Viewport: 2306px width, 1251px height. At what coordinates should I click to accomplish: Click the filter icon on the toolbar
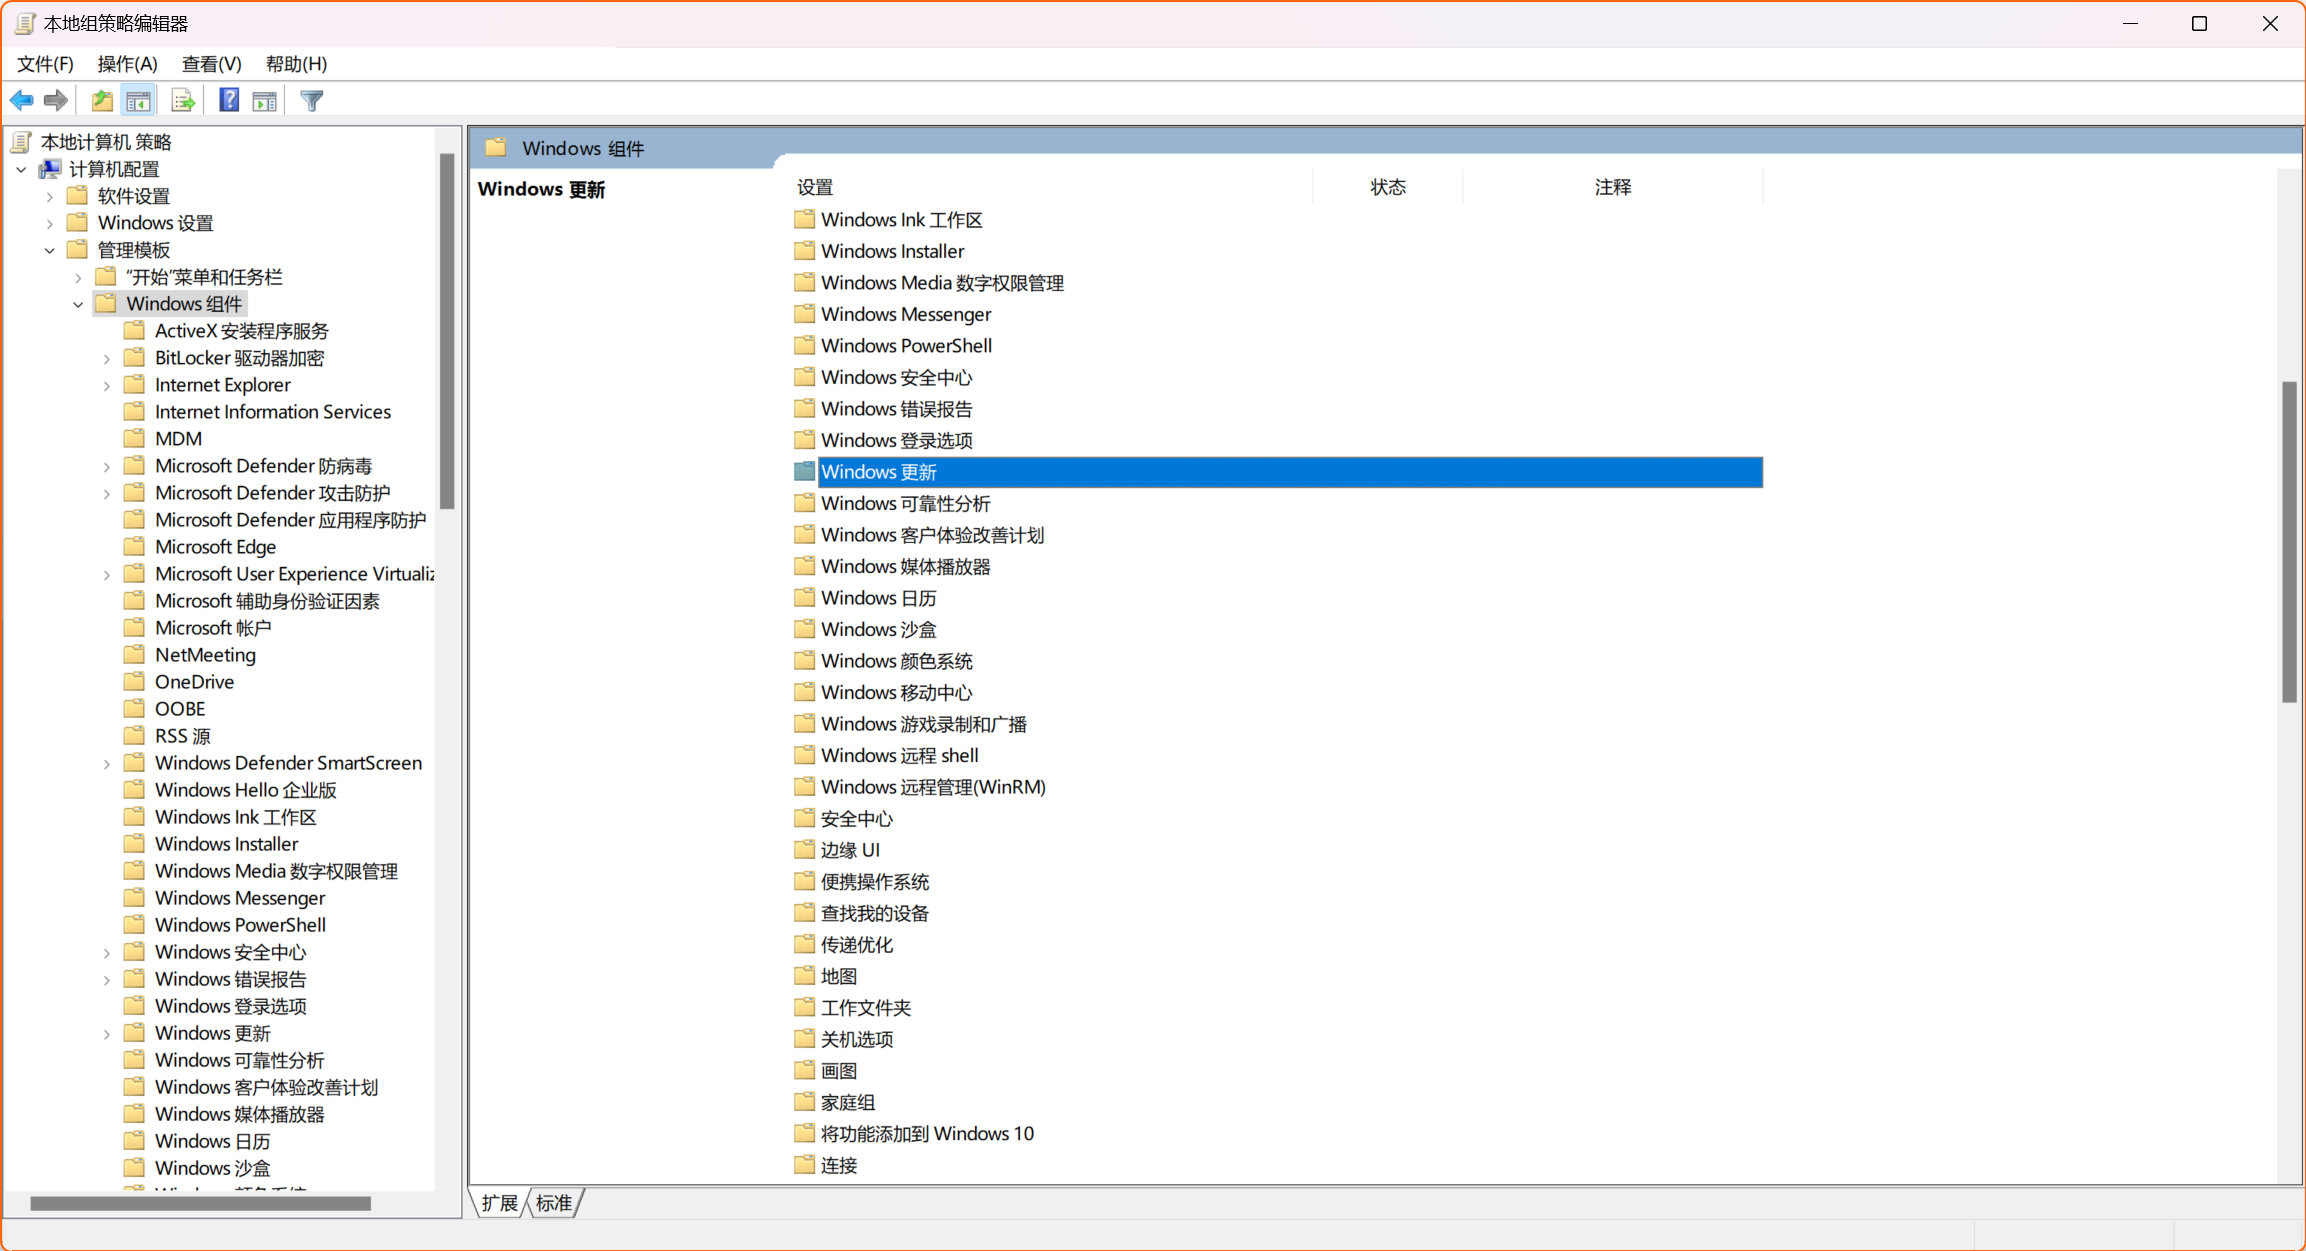coord(311,99)
